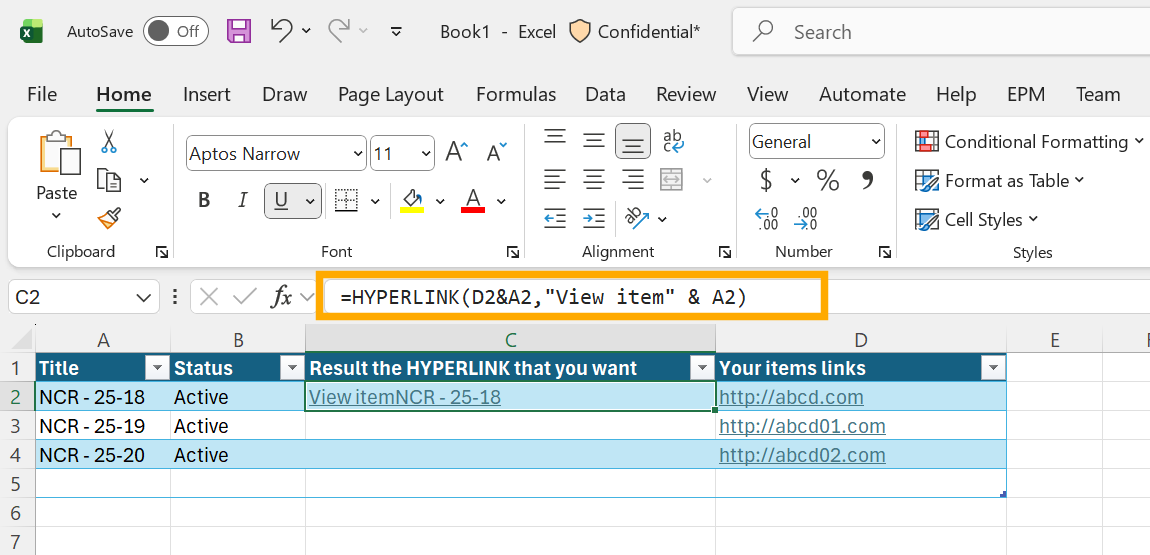Open Alignment settings dialog launcher
The height and width of the screenshot is (555, 1150).
[x=725, y=252]
